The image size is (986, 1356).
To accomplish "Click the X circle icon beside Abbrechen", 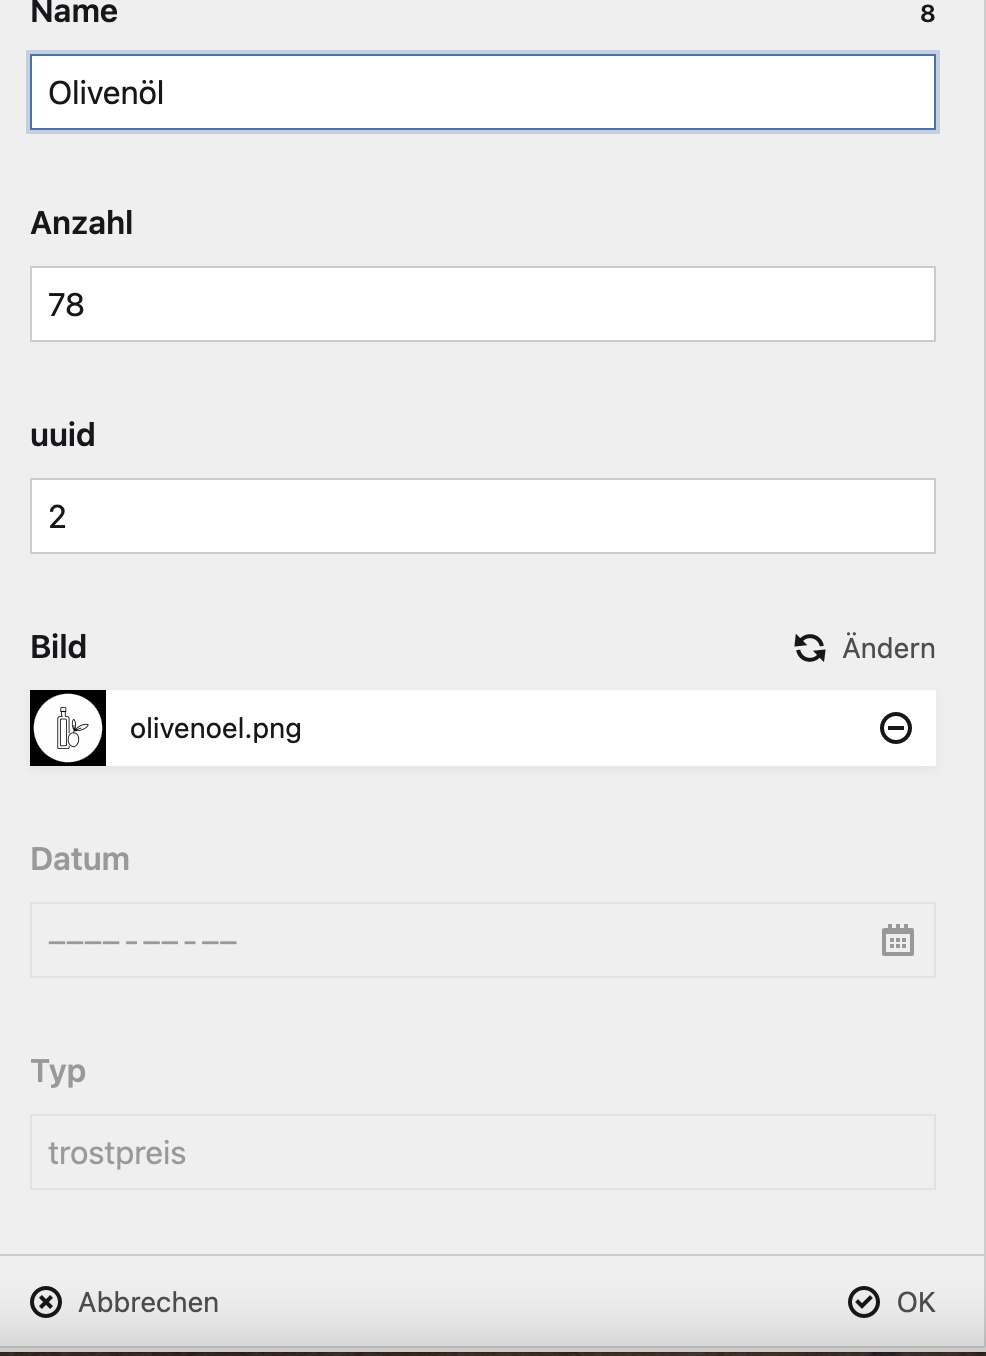I will click(x=46, y=1302).
